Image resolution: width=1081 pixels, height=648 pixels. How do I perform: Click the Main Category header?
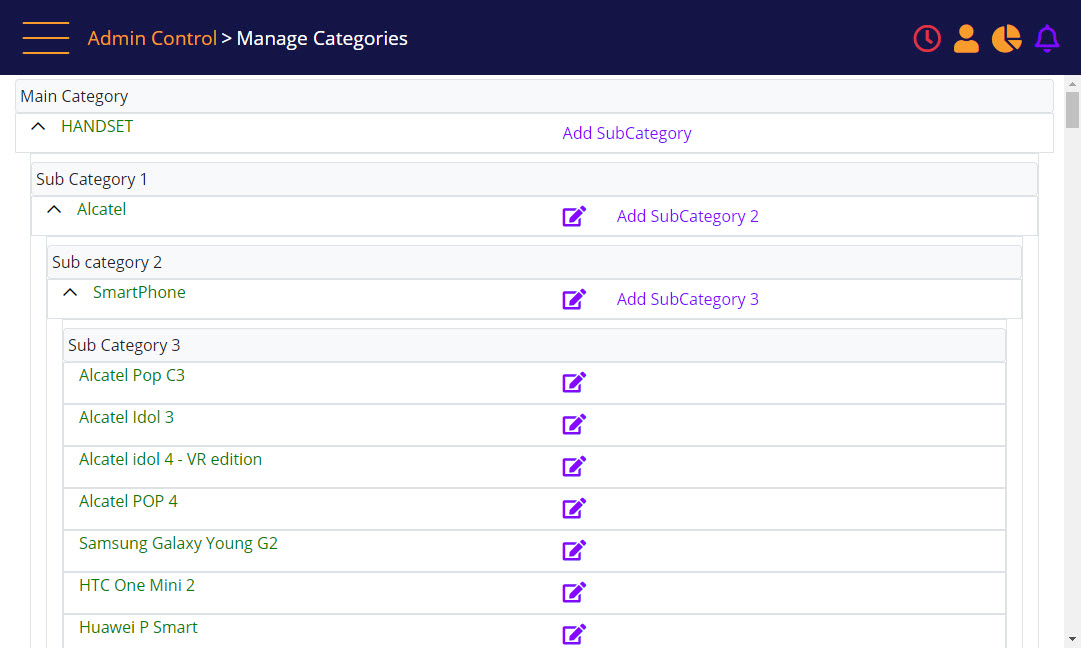click(534, 97)
